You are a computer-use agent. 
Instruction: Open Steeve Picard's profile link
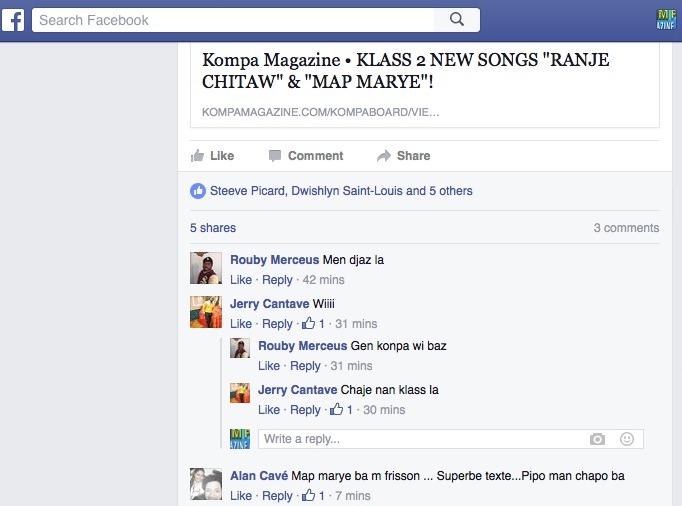(247, 191)
